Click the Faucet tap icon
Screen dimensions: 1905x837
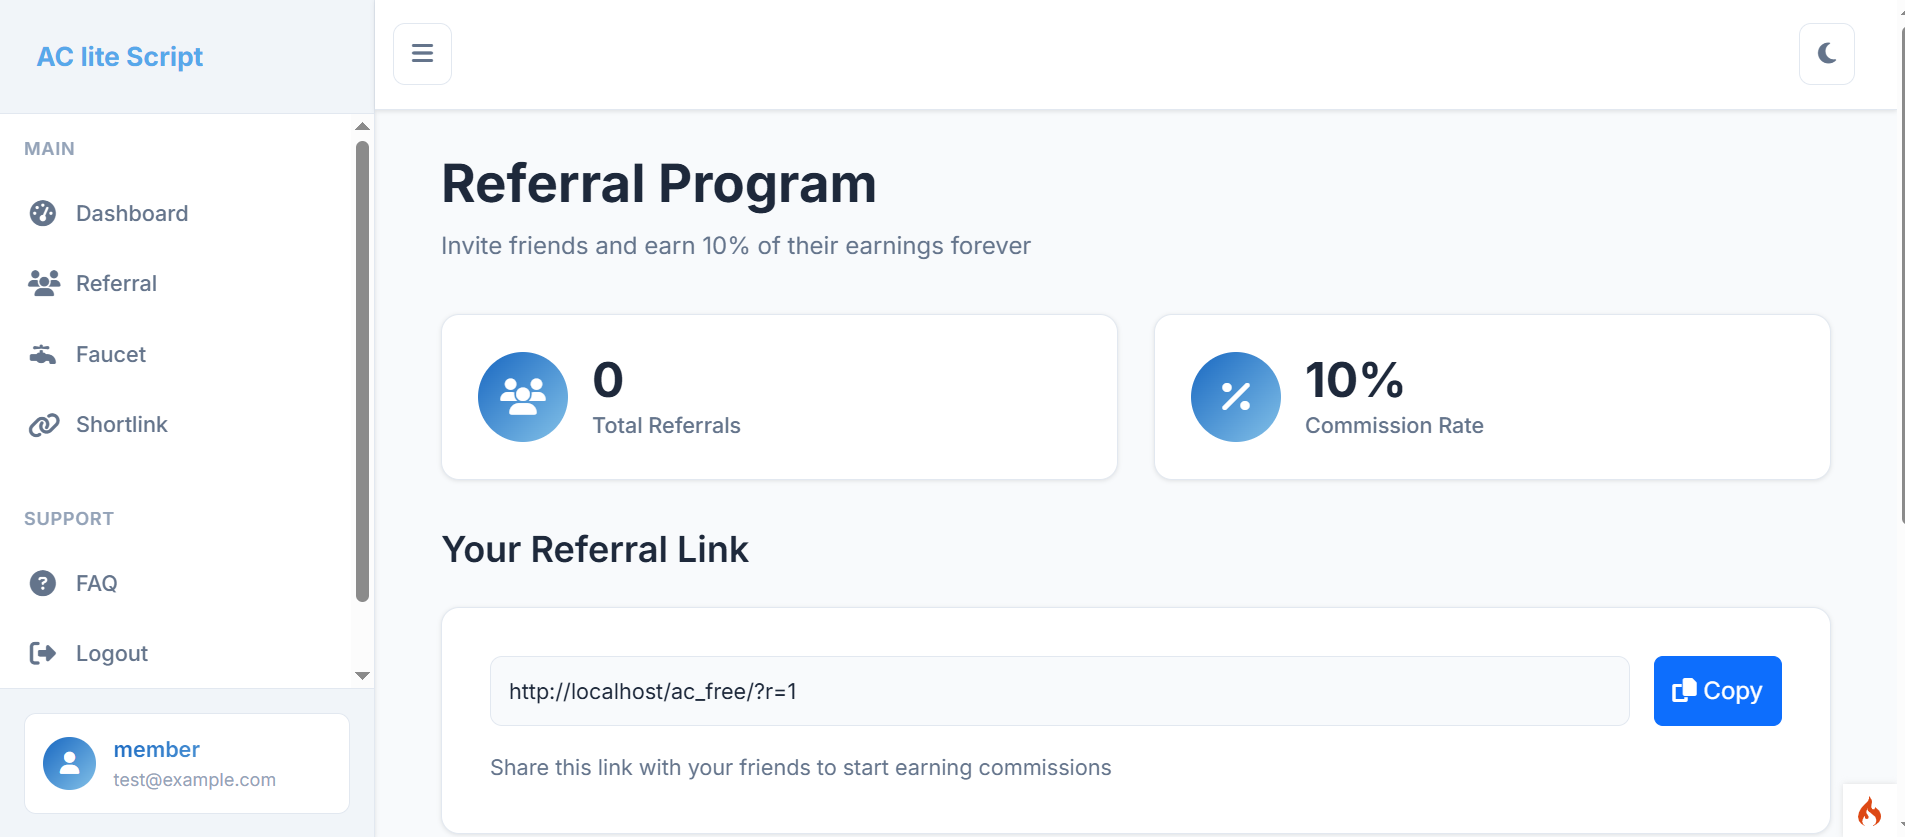[x=43, y=354]
